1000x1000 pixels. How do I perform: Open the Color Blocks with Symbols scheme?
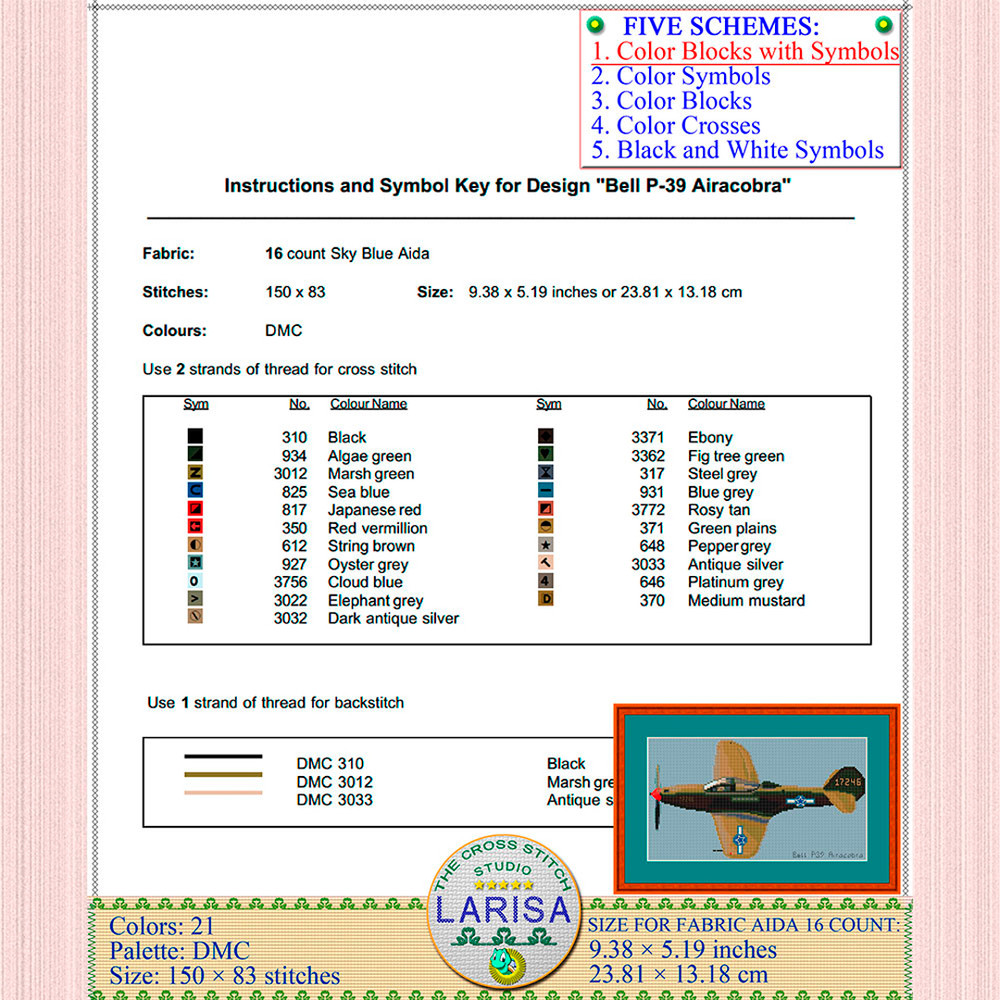pos(744,51)
